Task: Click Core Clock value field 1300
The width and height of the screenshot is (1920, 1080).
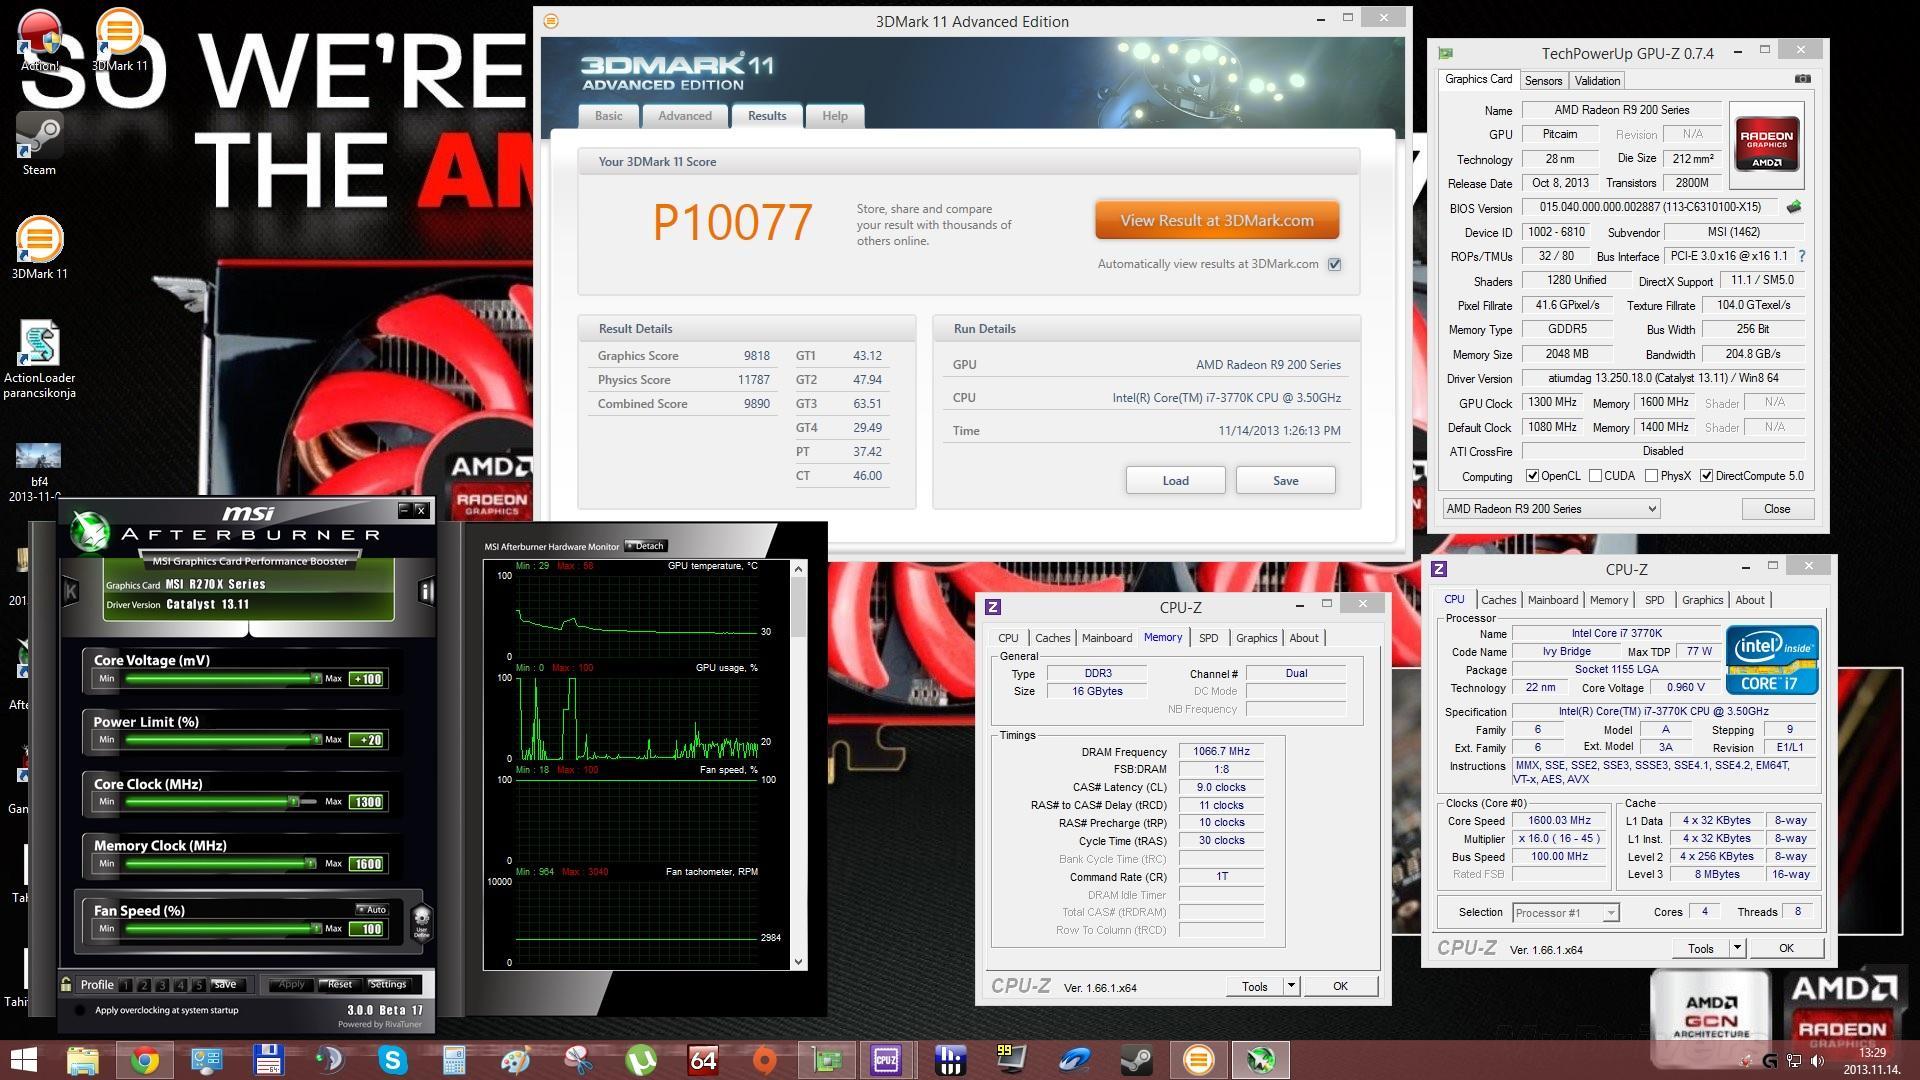Action: point(367,802)
